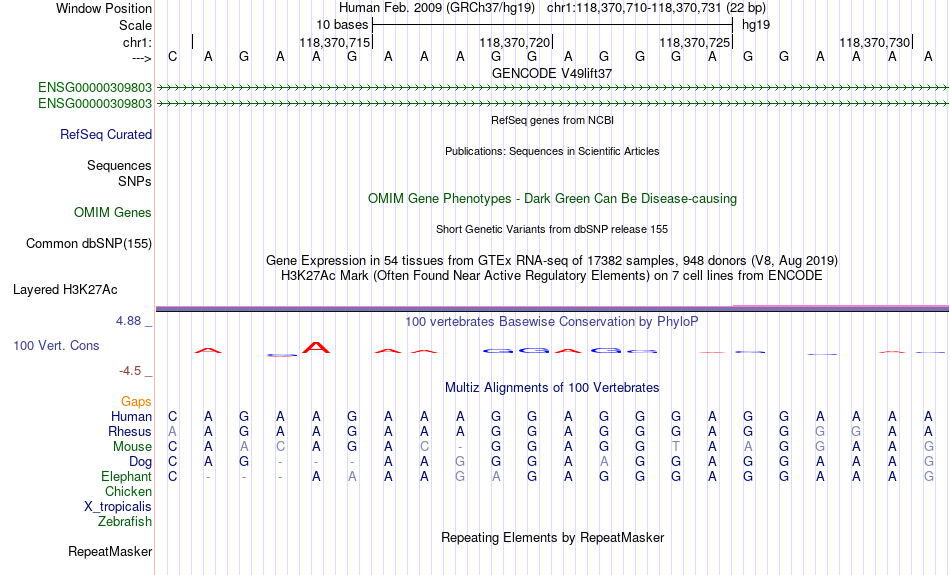Click Publications: Sequences in Scientific Articles title

coord(552,151)
